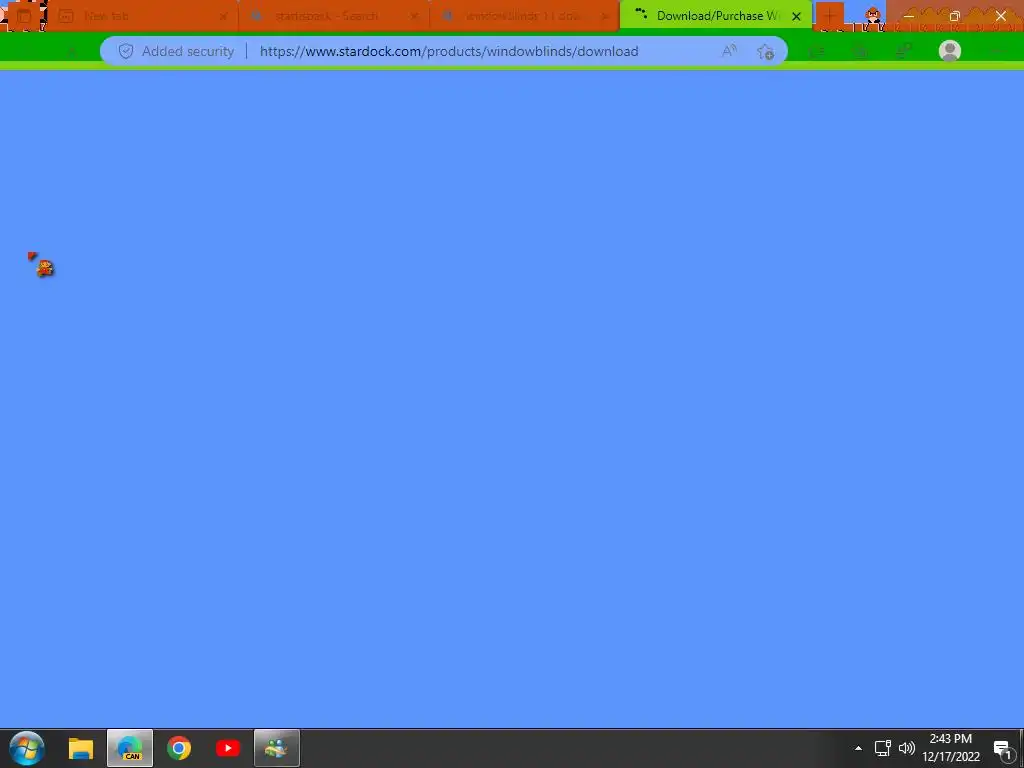Open the Windows Start orb
This screenshot has height=768, width=1024.
[27, 748]
